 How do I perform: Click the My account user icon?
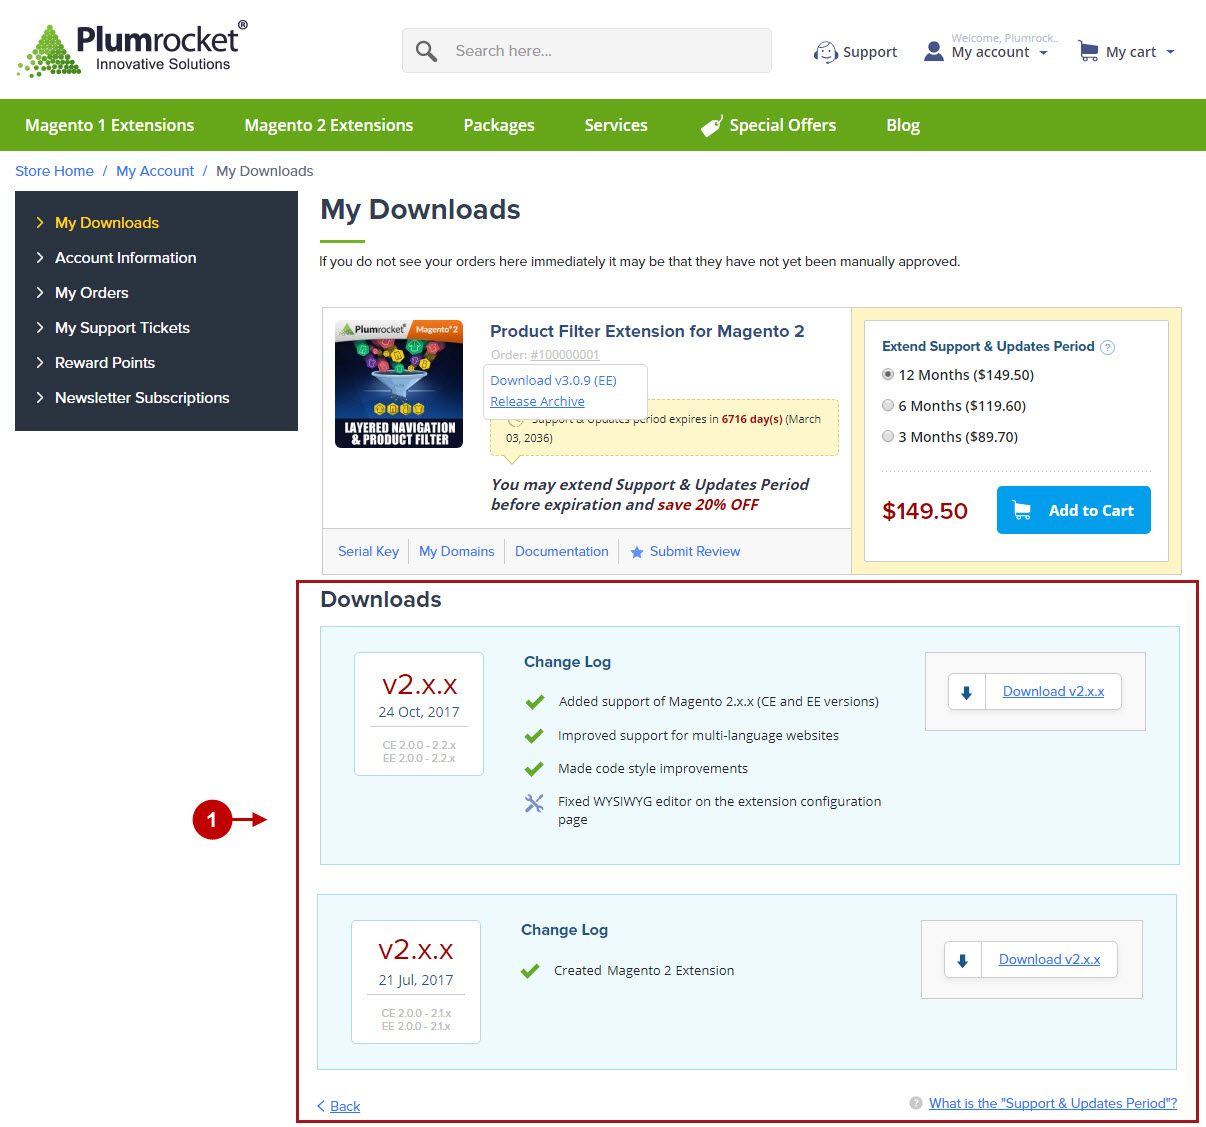click(x=933, y=51)
